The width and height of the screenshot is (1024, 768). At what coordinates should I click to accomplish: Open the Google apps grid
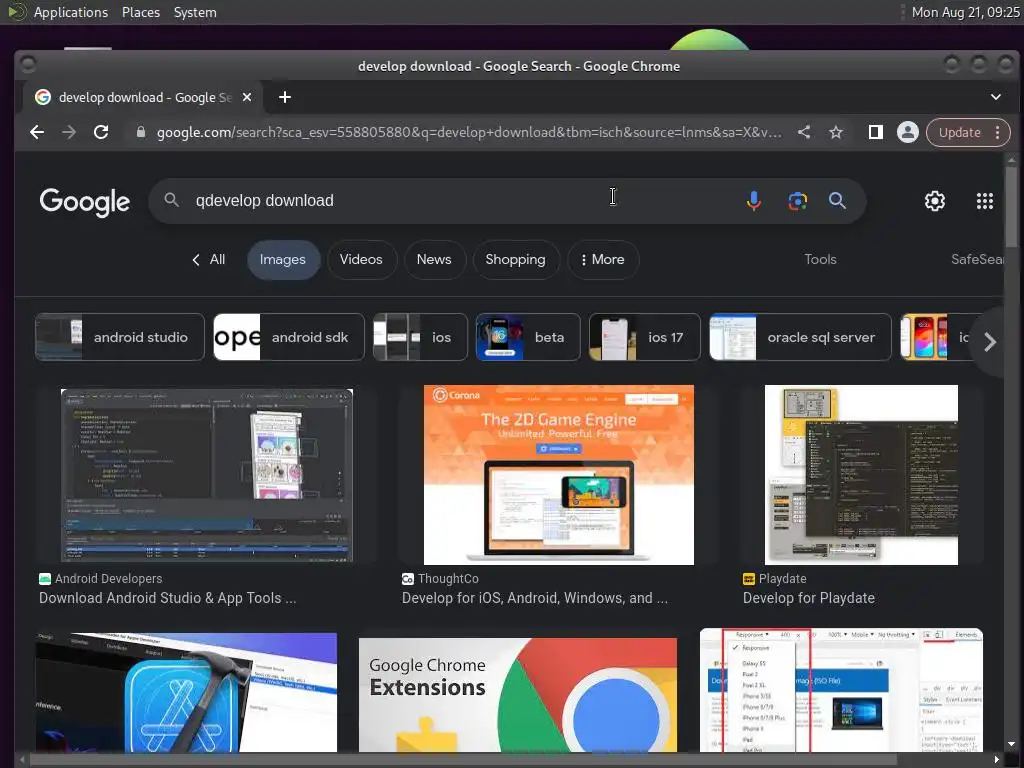pos(985,200)
